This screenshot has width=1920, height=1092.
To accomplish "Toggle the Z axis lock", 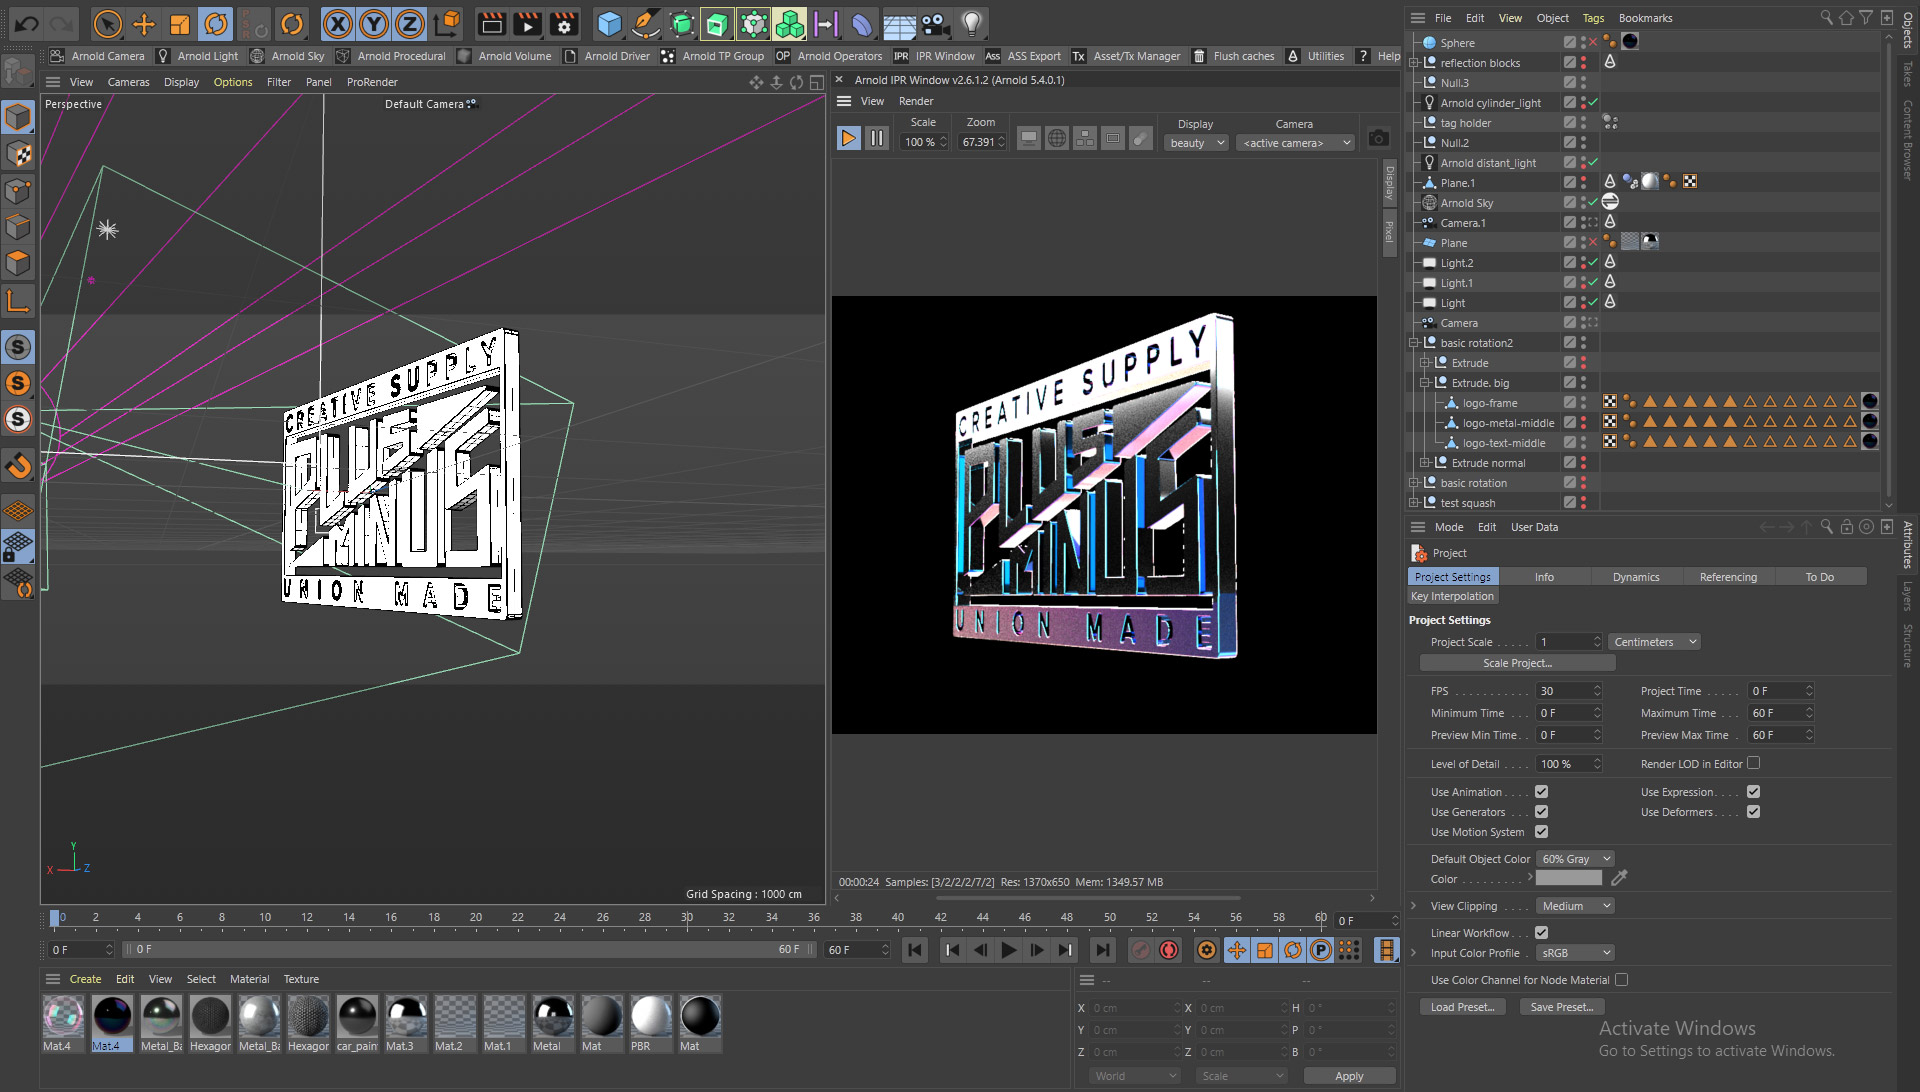I will click(x=410, y=24).
